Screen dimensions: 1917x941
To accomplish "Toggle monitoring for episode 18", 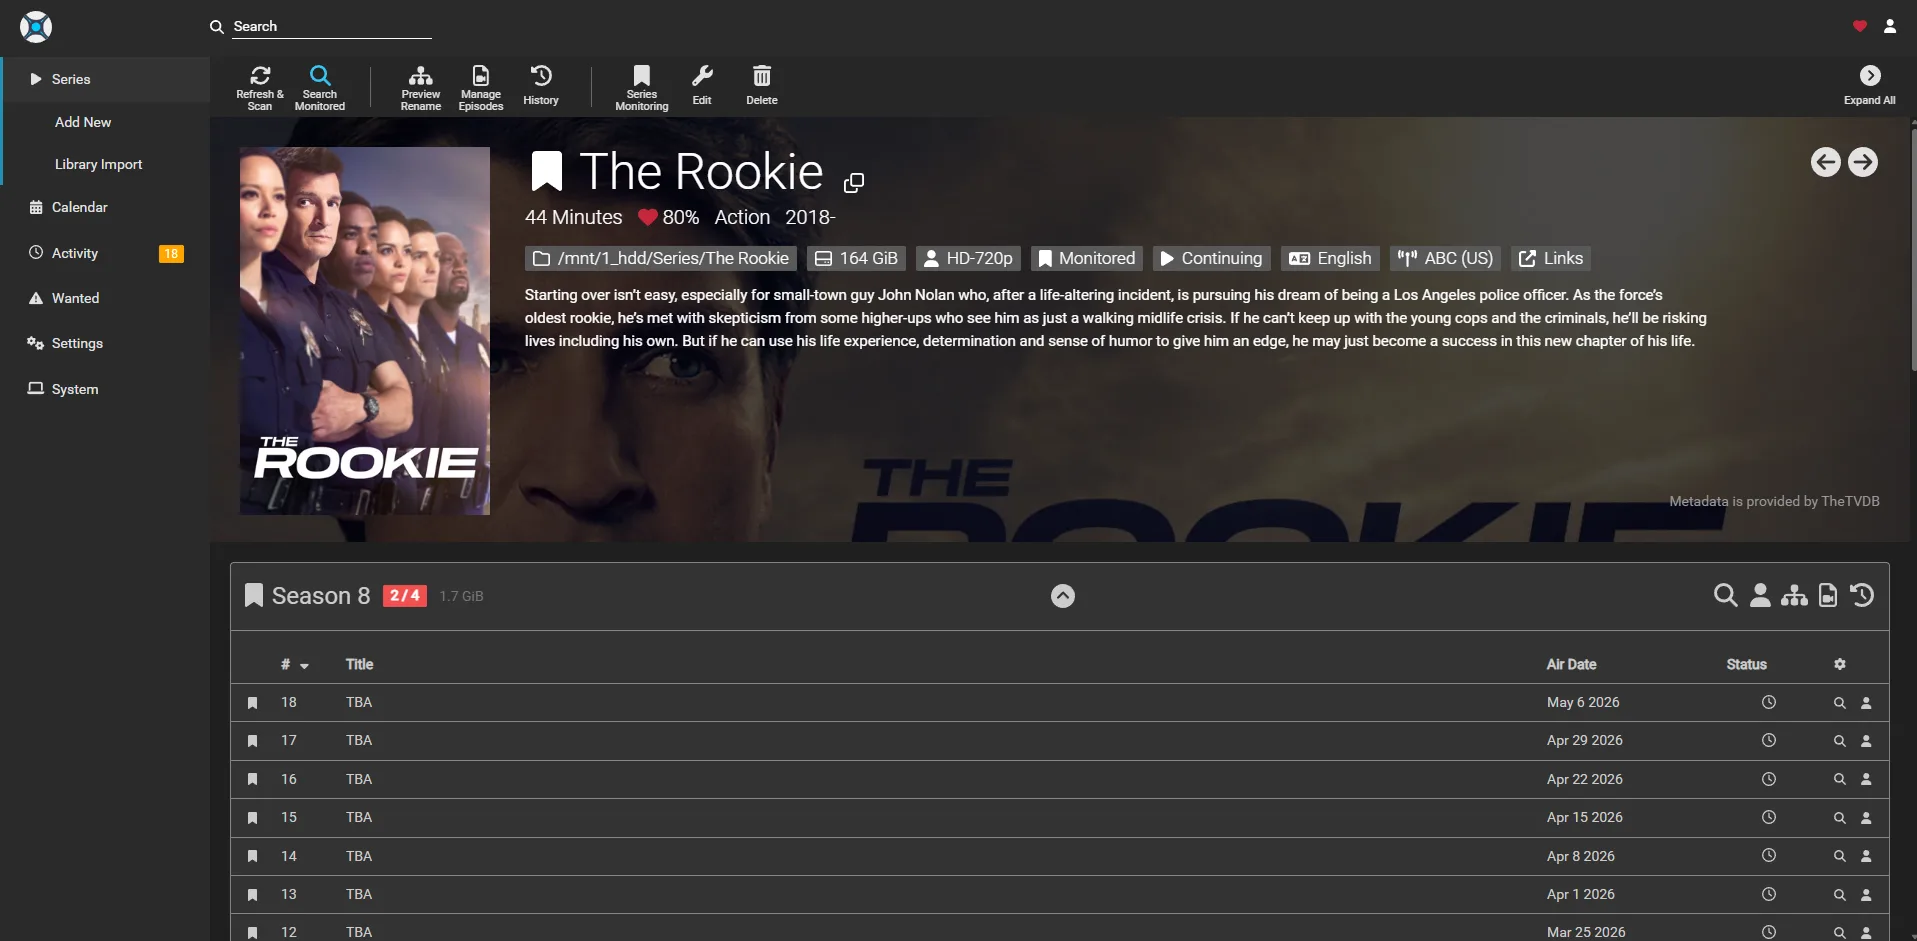I will click(x=253, y=703).
